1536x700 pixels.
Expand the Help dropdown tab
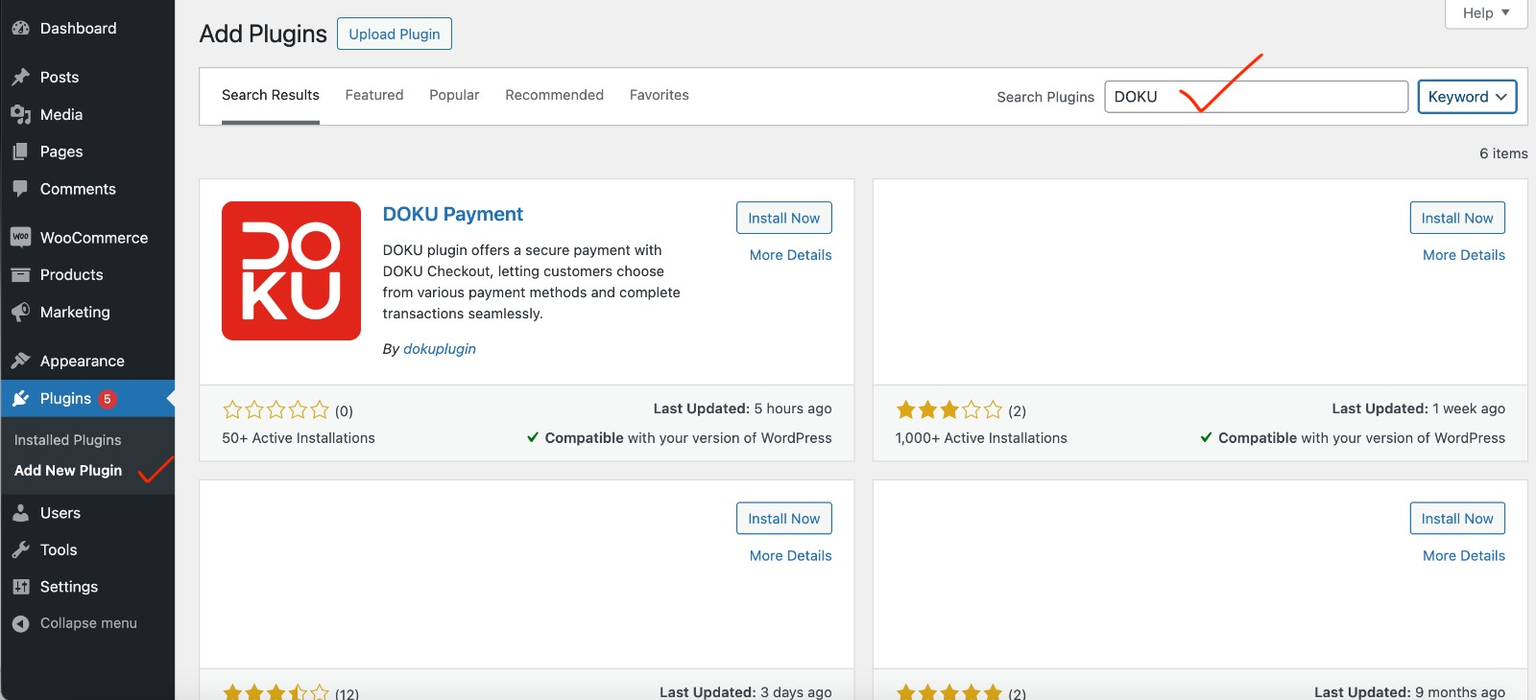(1486, 13)
